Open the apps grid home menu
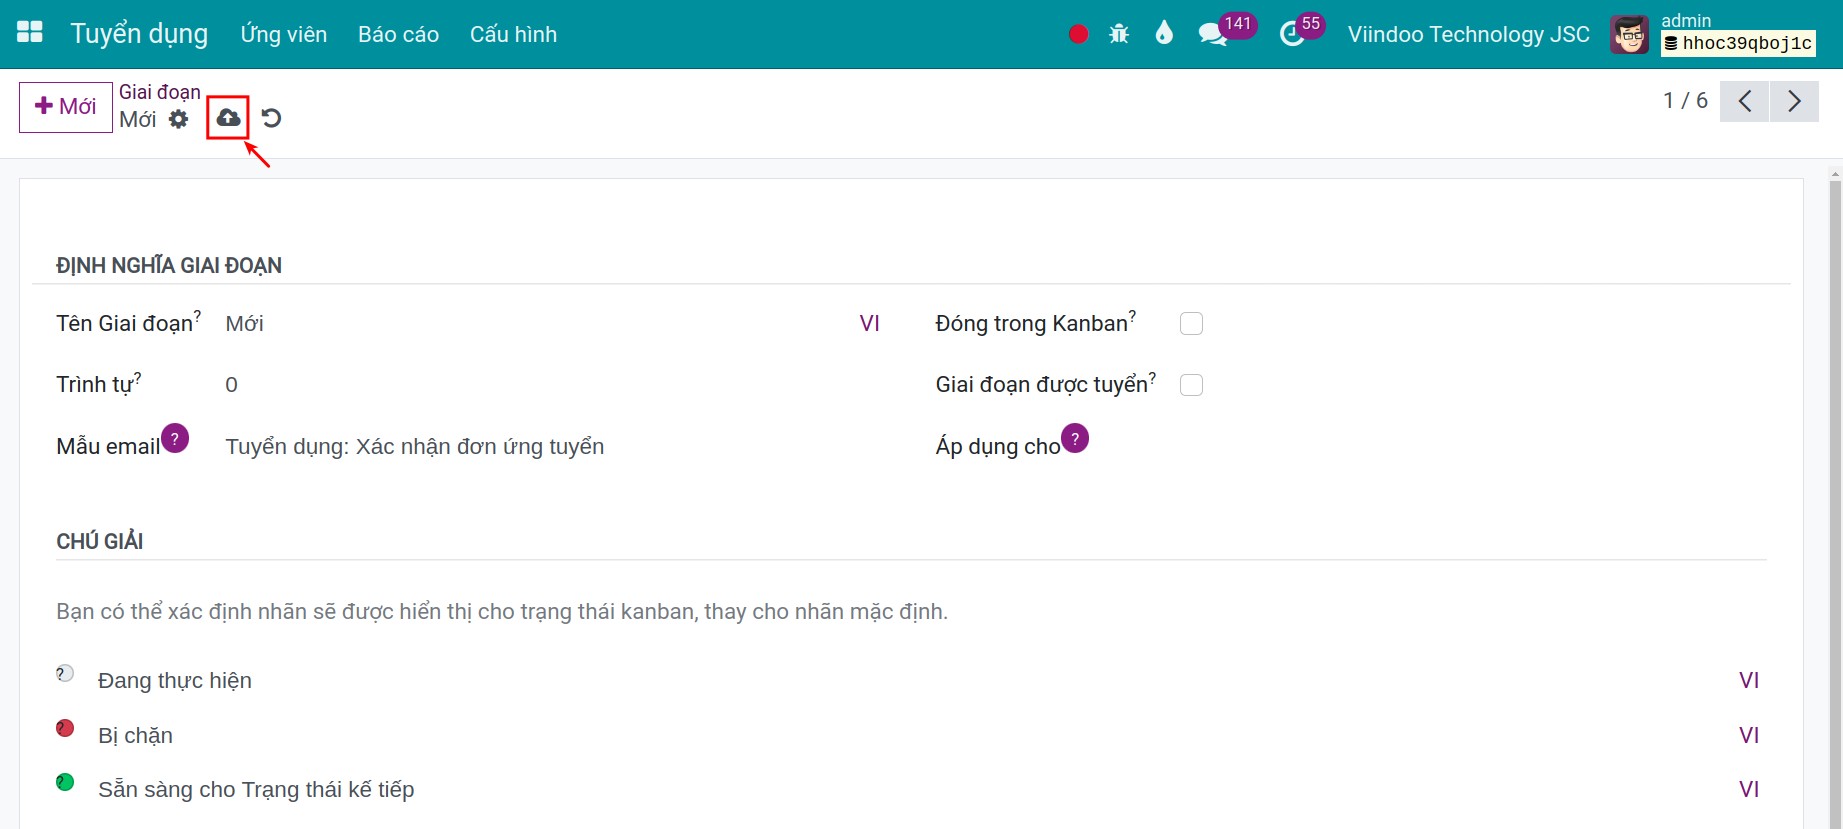Screen dimensions: 1843x829 pos(30,33)
